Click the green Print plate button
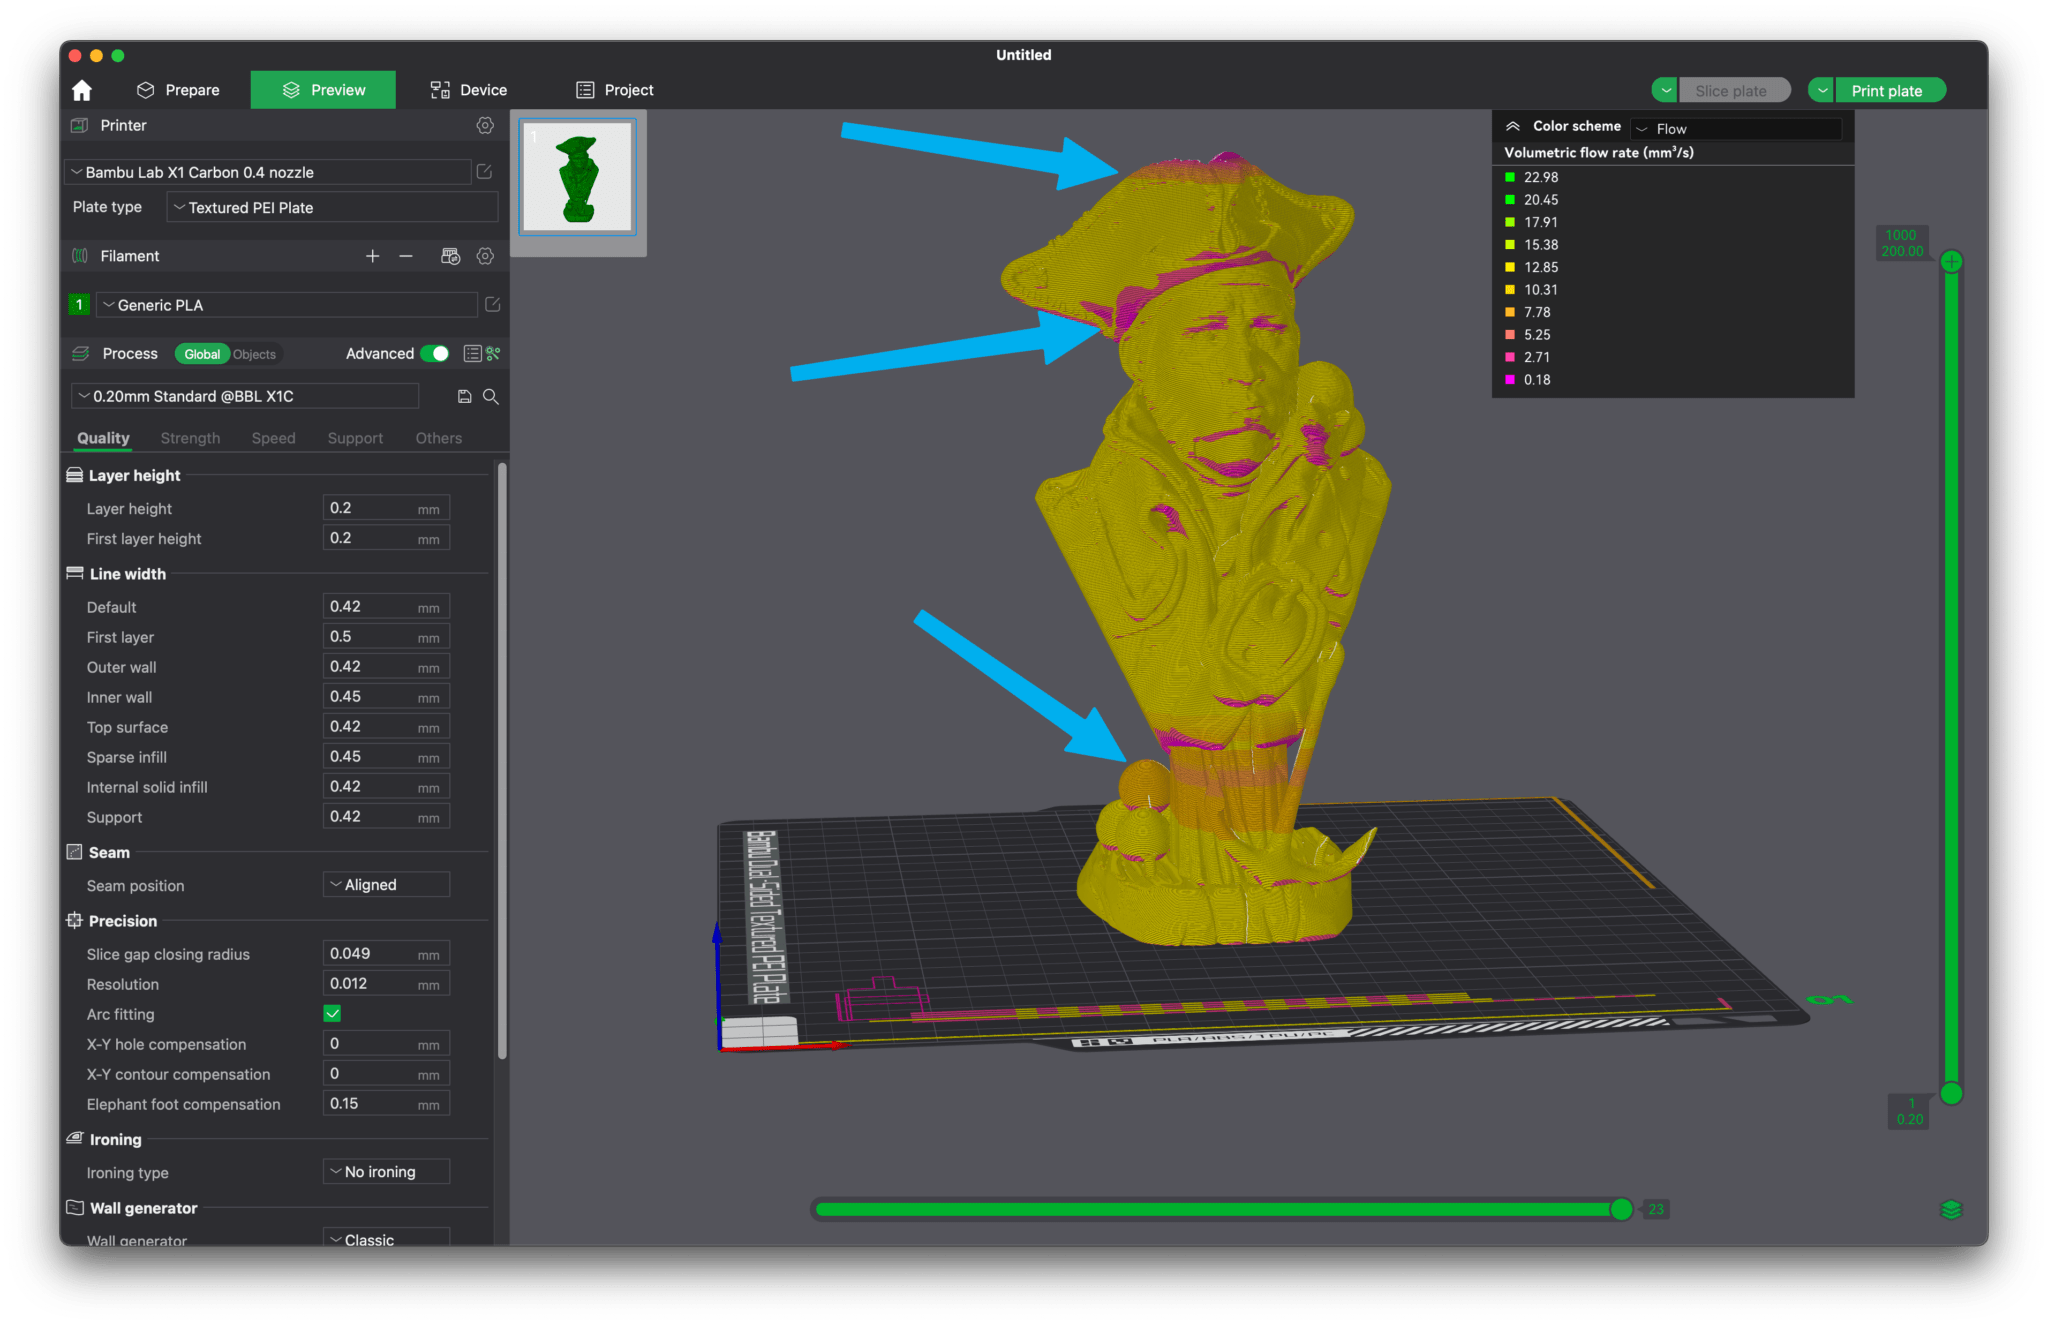 [x=1890, y=89]
